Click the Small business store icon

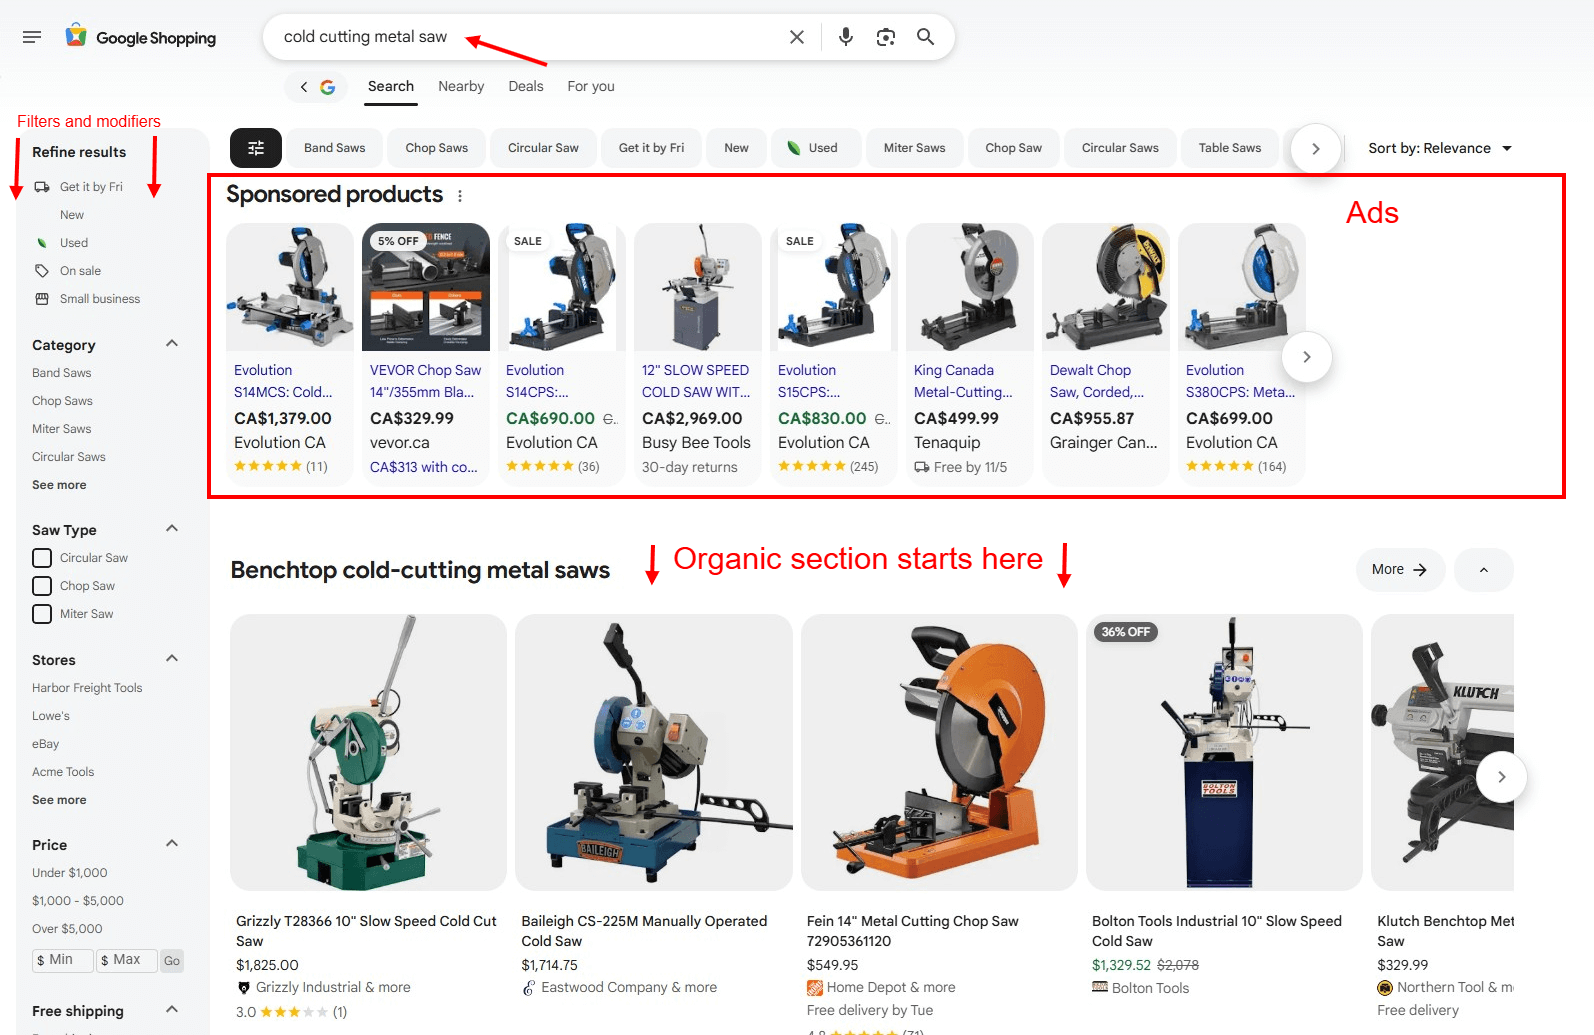[42, 299]
